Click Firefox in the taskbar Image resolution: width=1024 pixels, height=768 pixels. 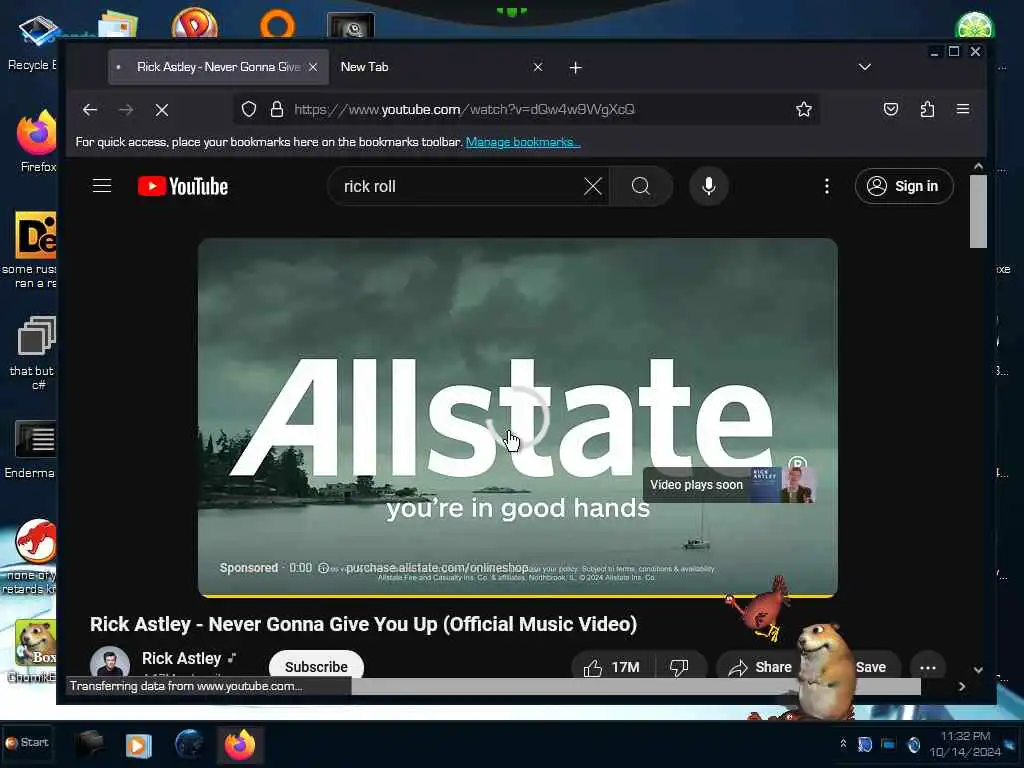[240, 745]
